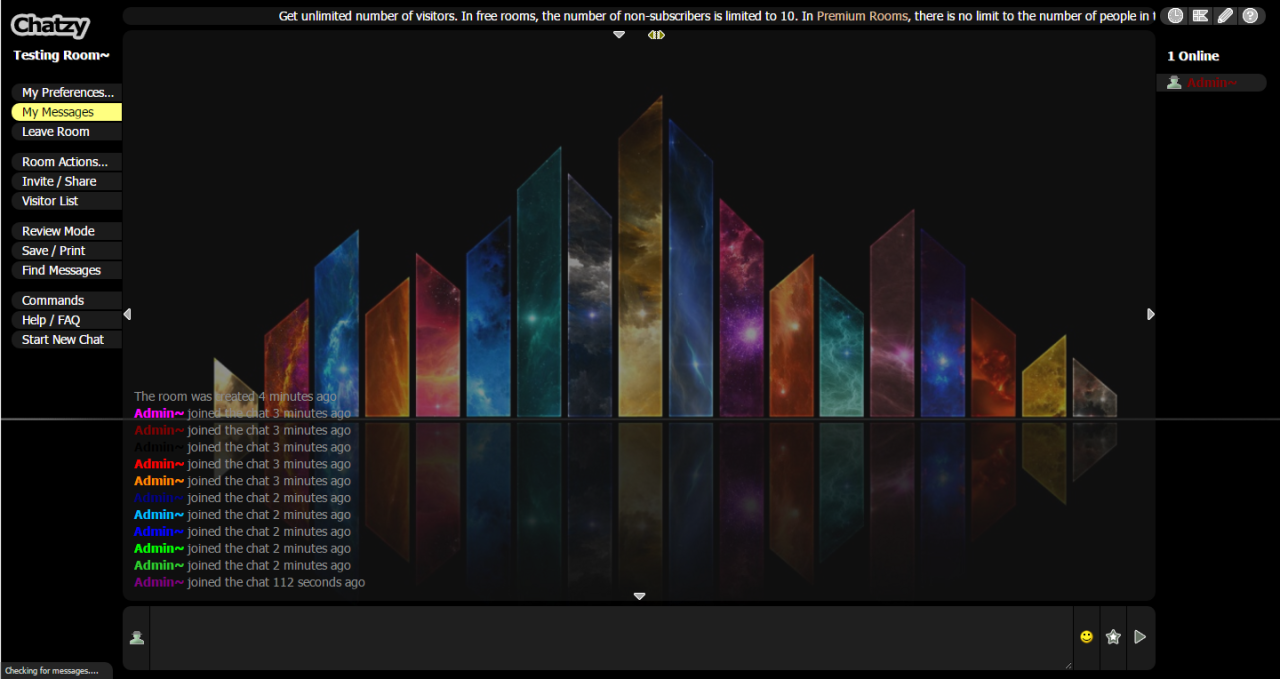Click the left arrow on chat panel edge
Image resolution: width=1280 pixels, height=679 pixels.
pos(127,314)
